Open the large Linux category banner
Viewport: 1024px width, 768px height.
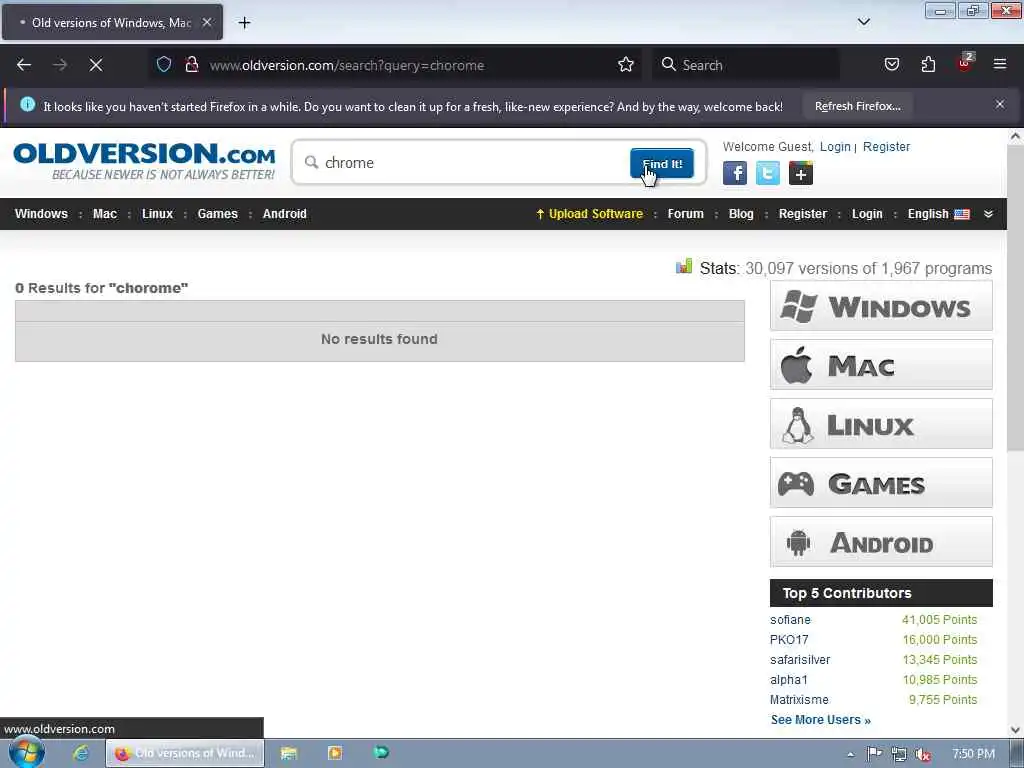pyautogui.click(x=881, y=424)
